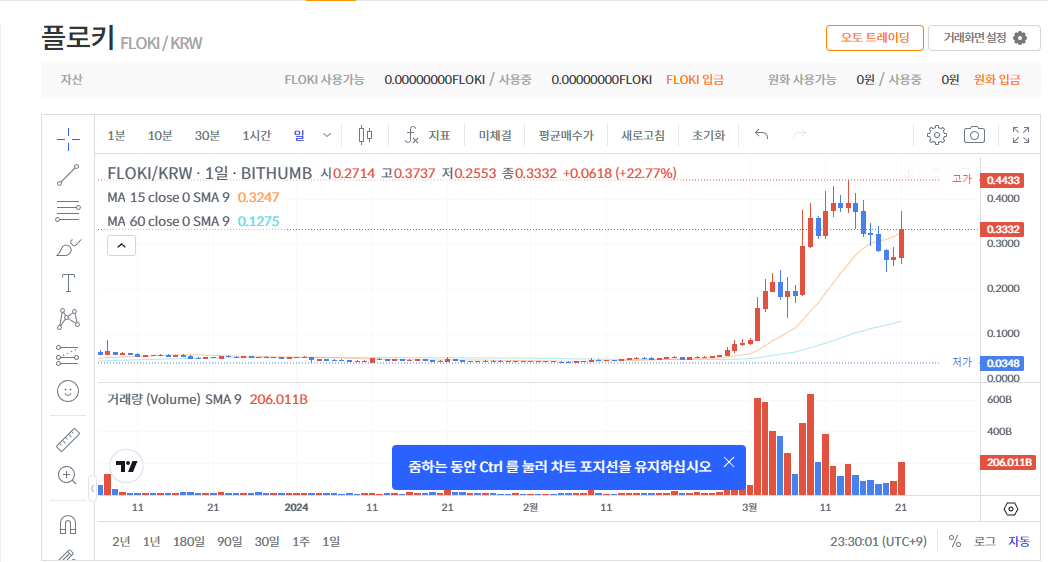Switch to 10분 interval
The image size is (1048, 562).
click(160, 136)
